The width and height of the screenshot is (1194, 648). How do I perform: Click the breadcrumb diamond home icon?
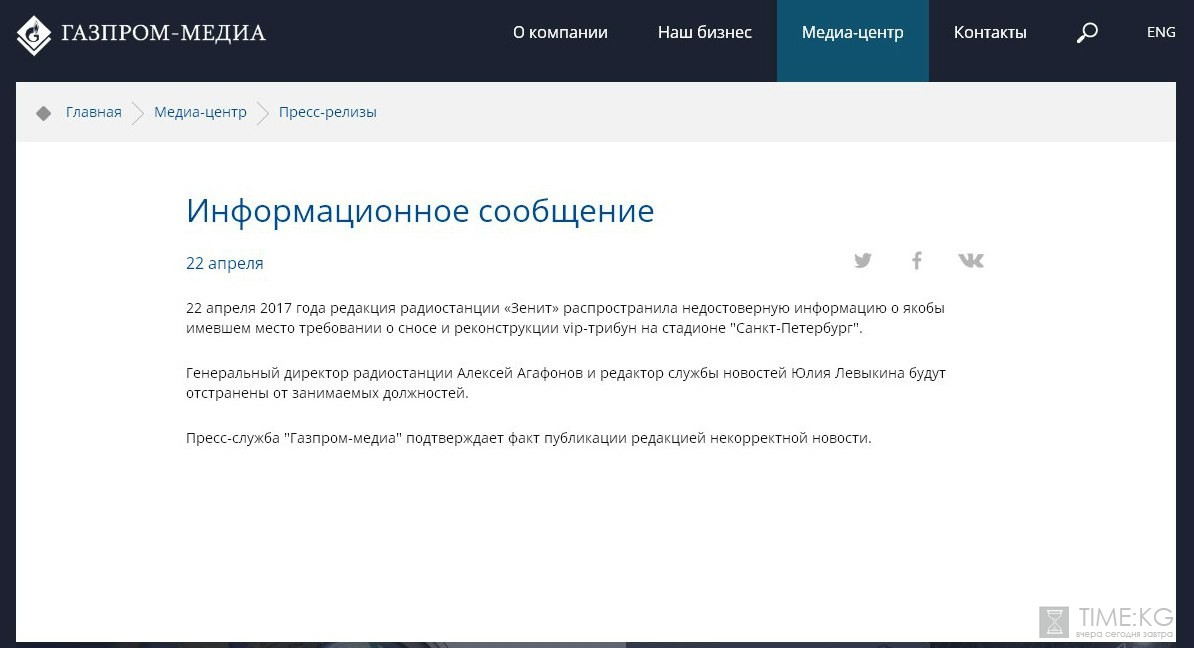click(43, 113)
